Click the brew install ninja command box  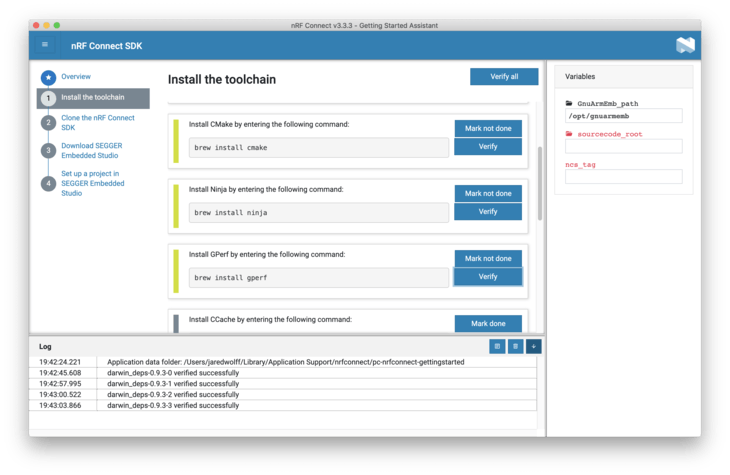coord(318,212)
